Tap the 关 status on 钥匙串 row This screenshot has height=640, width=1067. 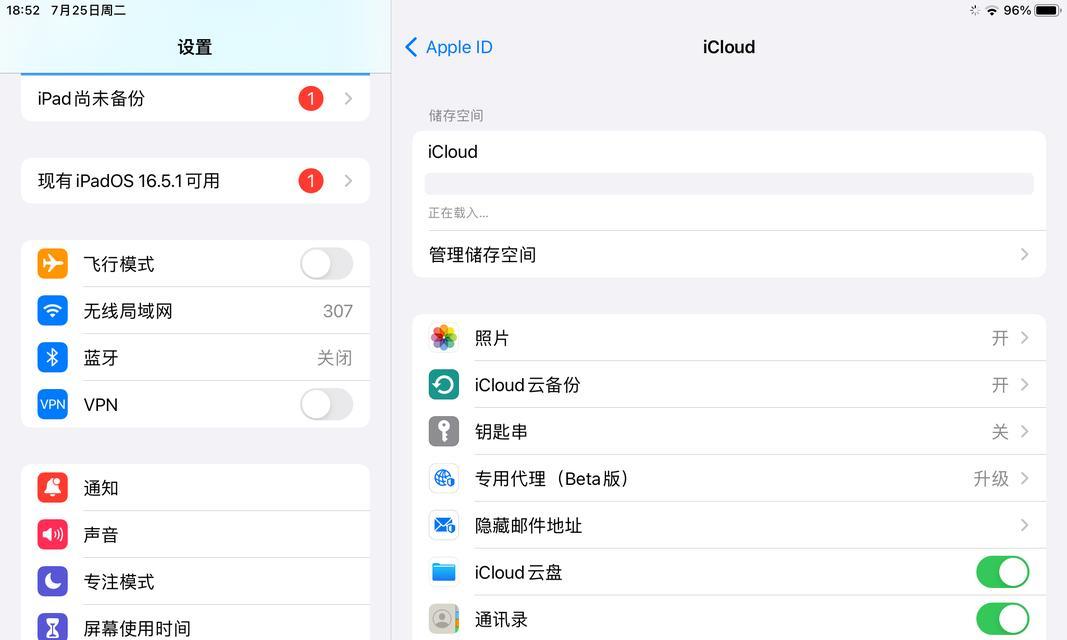(x=1000, y=432)
